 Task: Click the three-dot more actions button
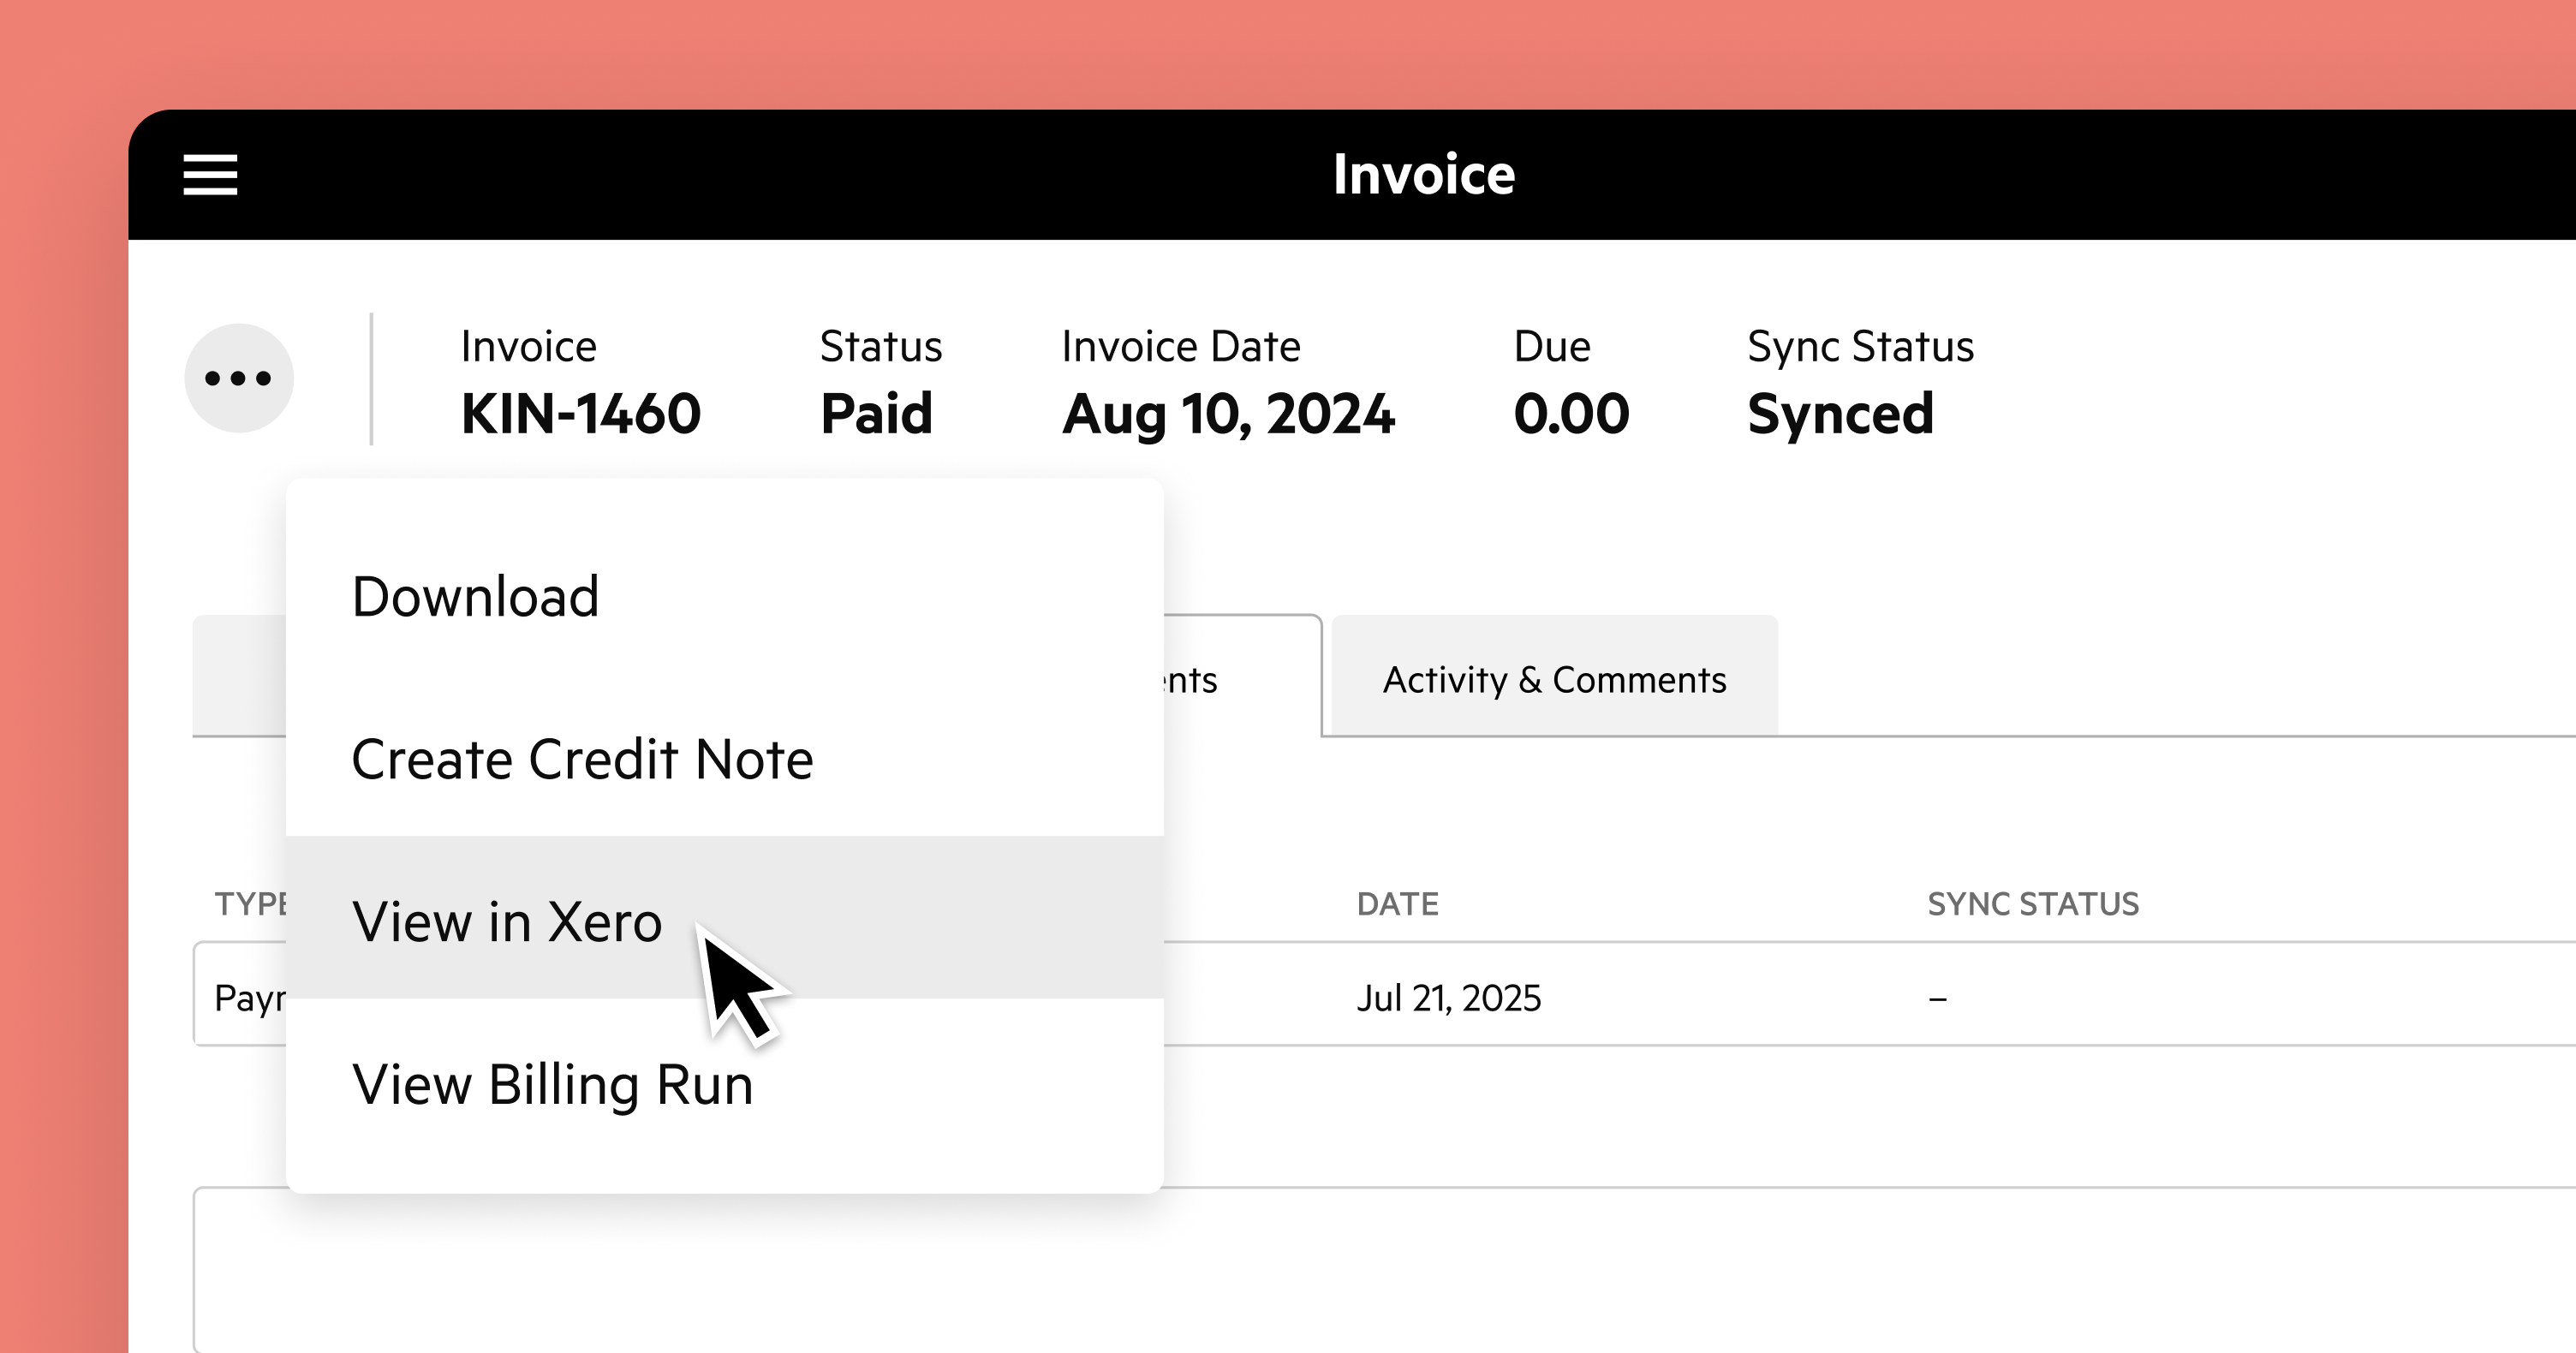pyautogui.click(x=239, y=378)
